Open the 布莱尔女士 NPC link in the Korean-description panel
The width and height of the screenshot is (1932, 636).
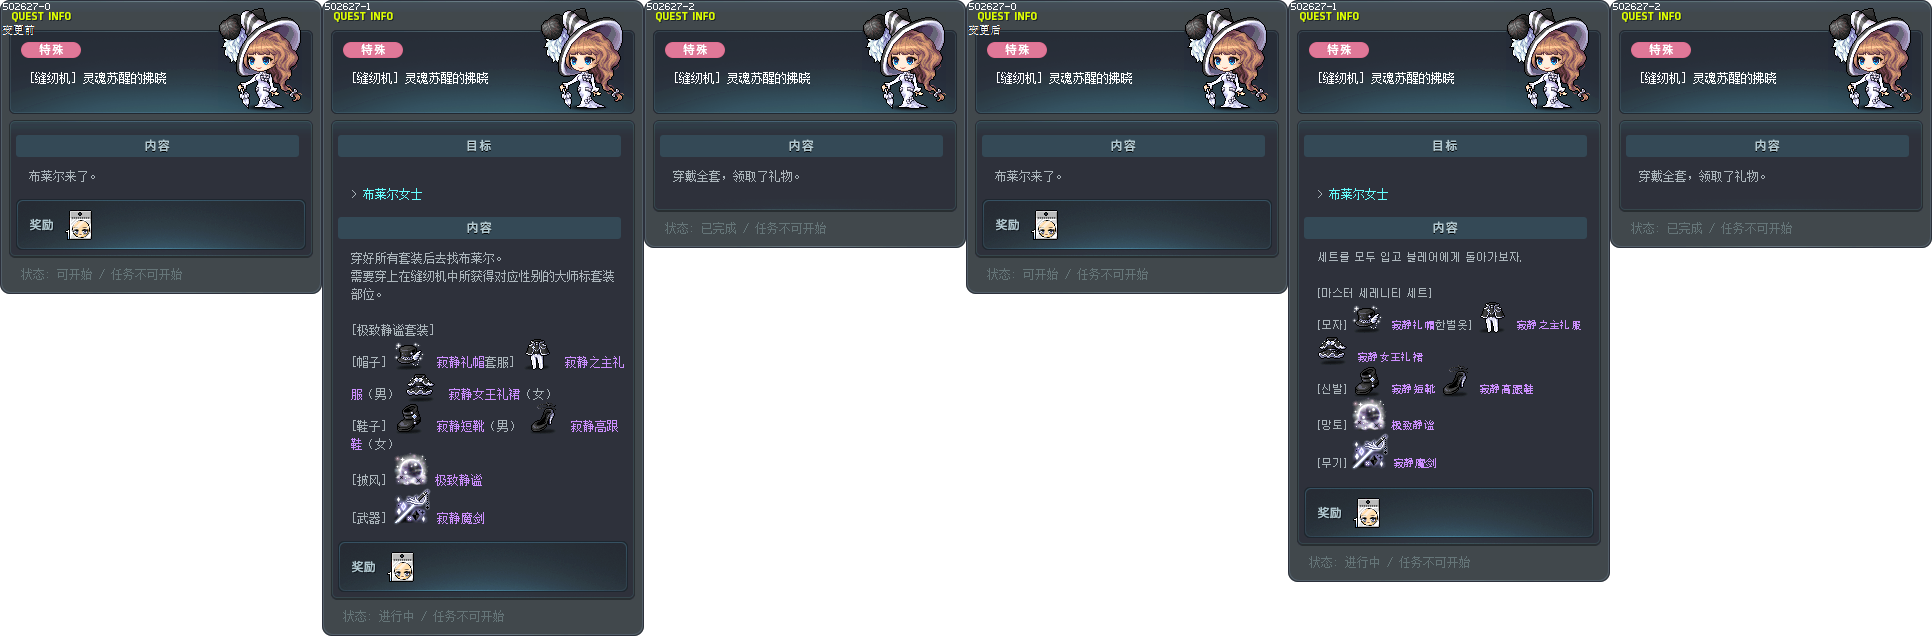[x=1358, y=194]
